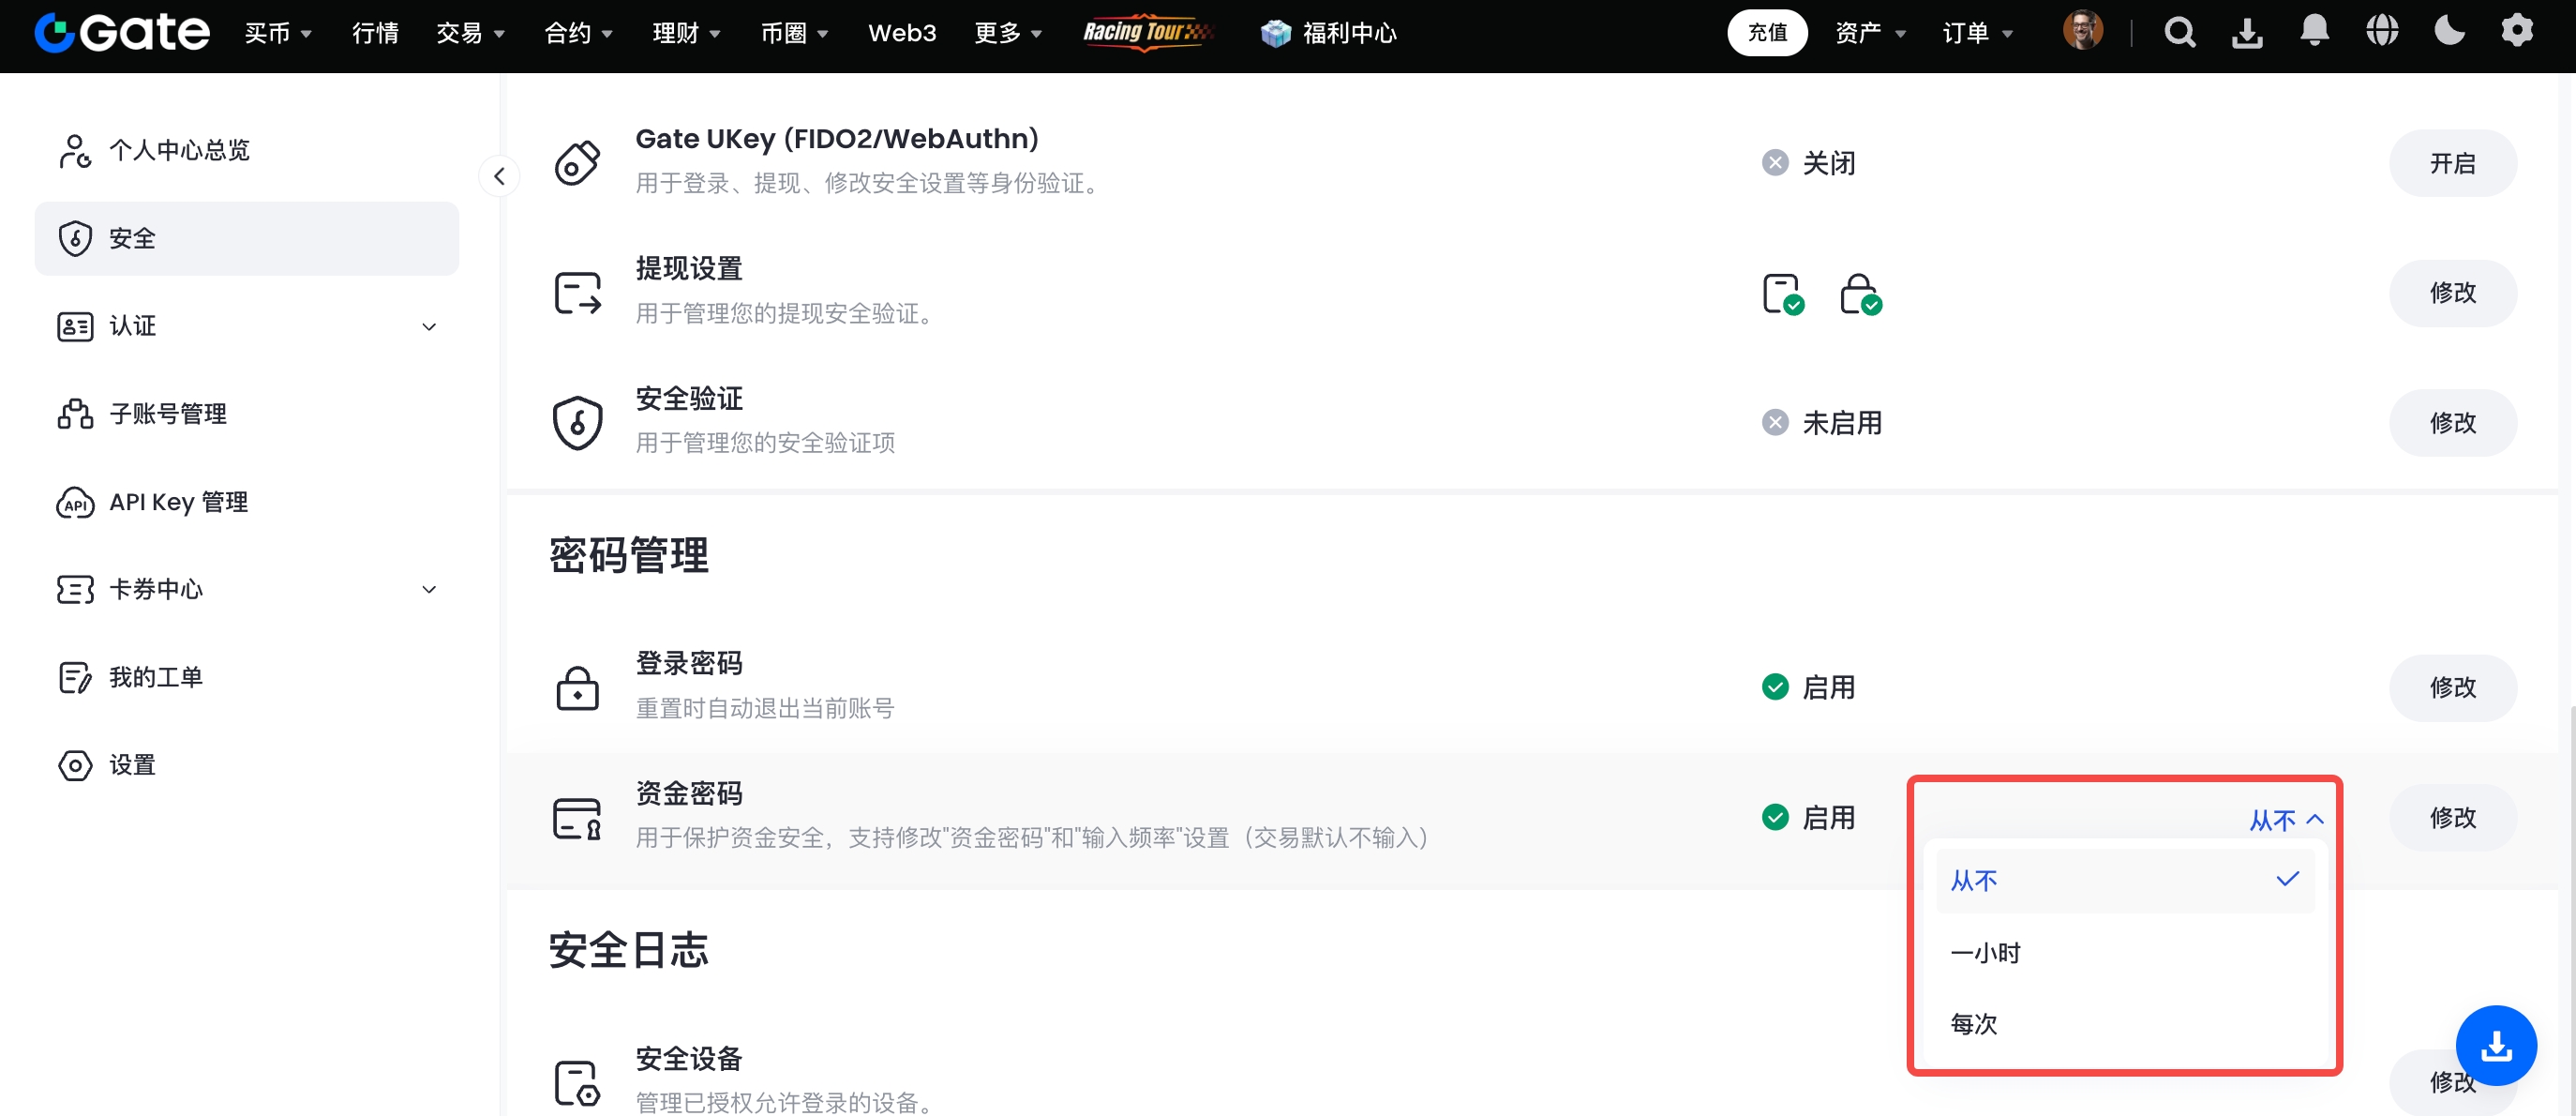Screen dimensions: 2576x1116
Task: Select 每次 frequency option
Action: (x=1974, y=1024)
